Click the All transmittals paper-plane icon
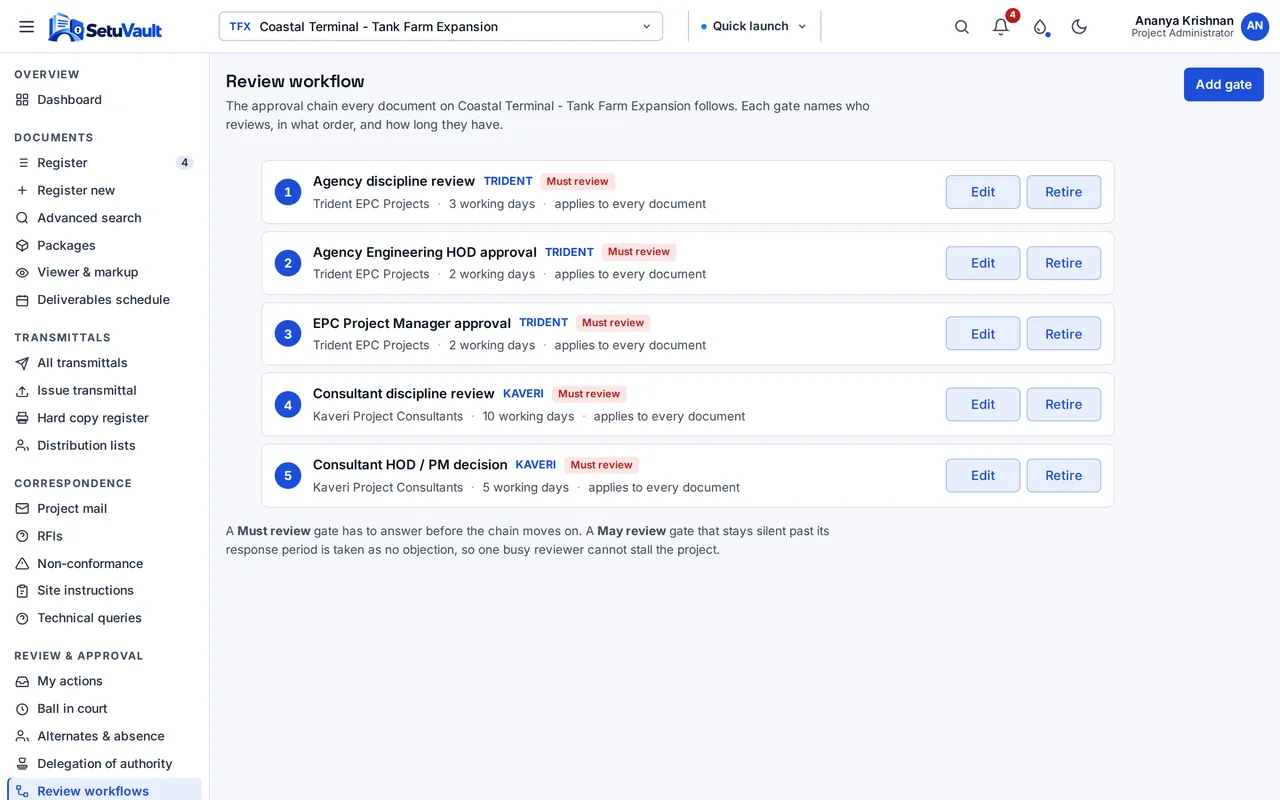The width and height of the screenshot is (1280, 800). point(22,363)
